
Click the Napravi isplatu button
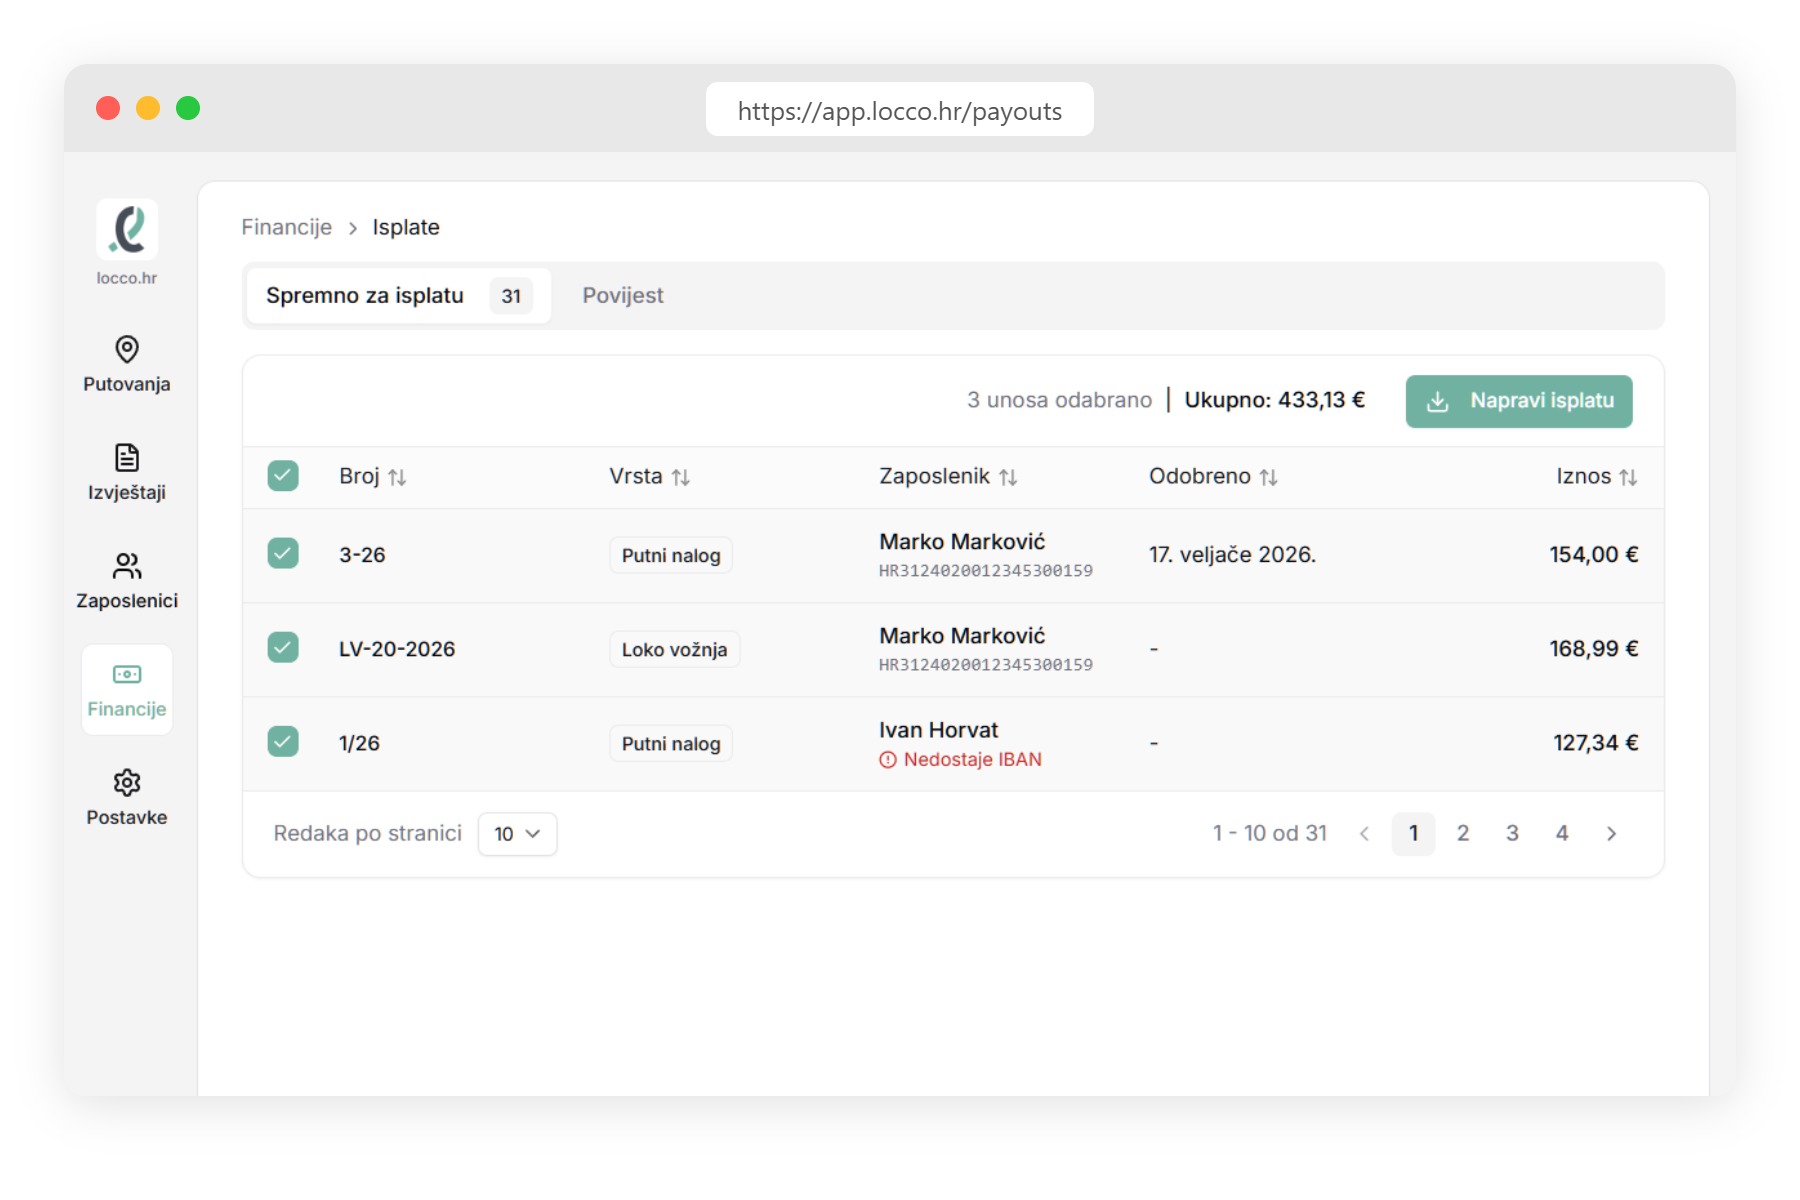[x=1518, y=401]
